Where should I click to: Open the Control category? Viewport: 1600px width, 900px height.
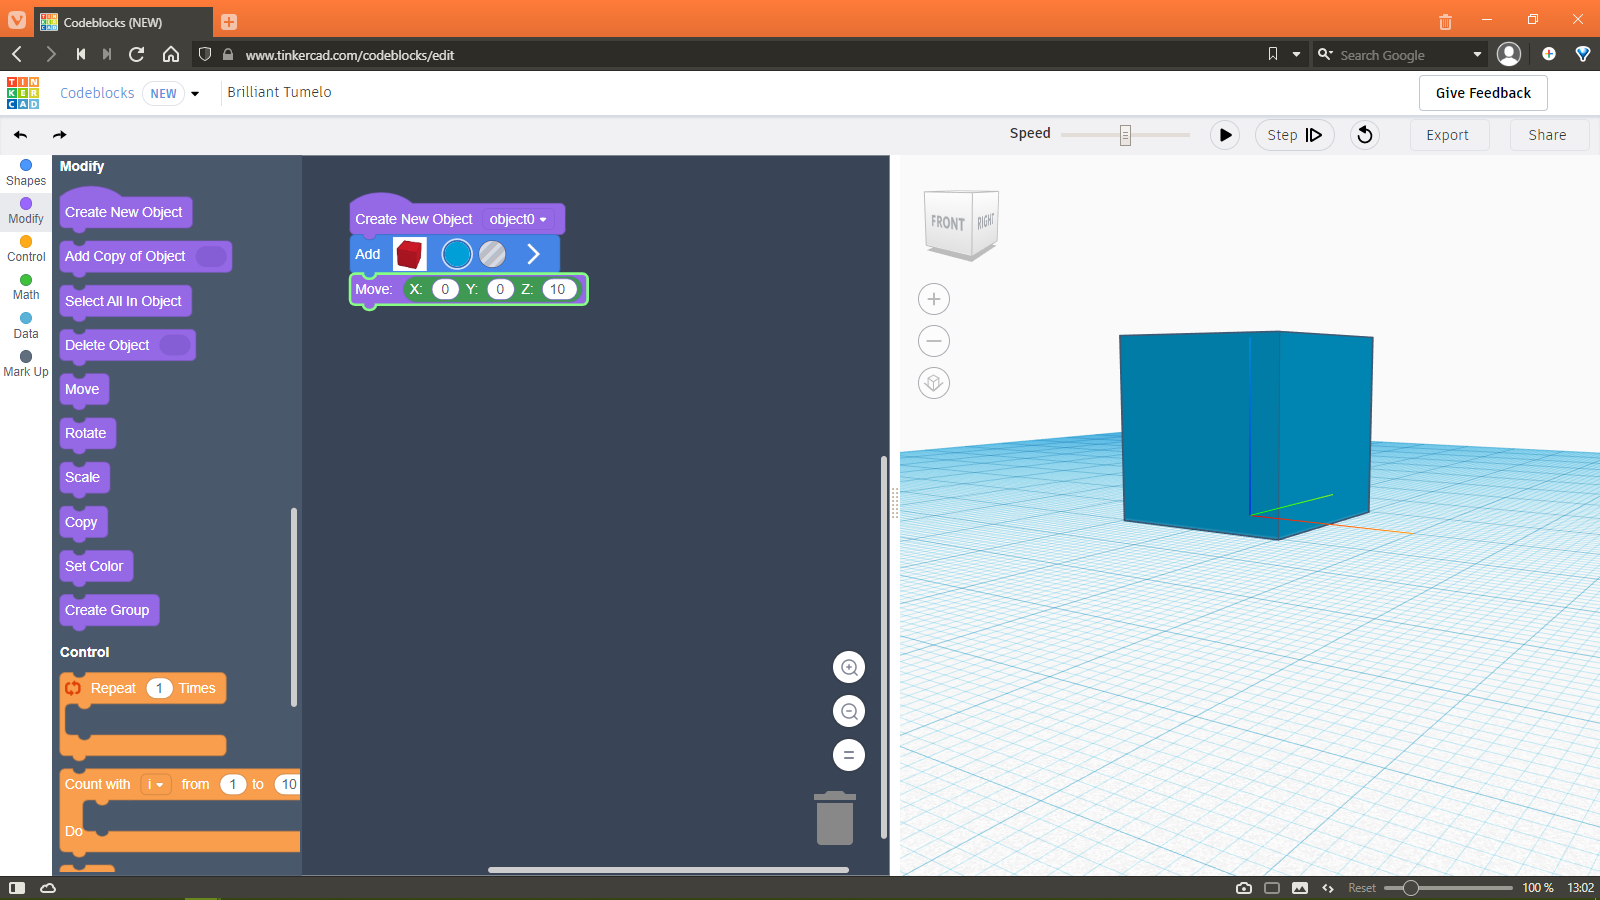coord(26,249)
